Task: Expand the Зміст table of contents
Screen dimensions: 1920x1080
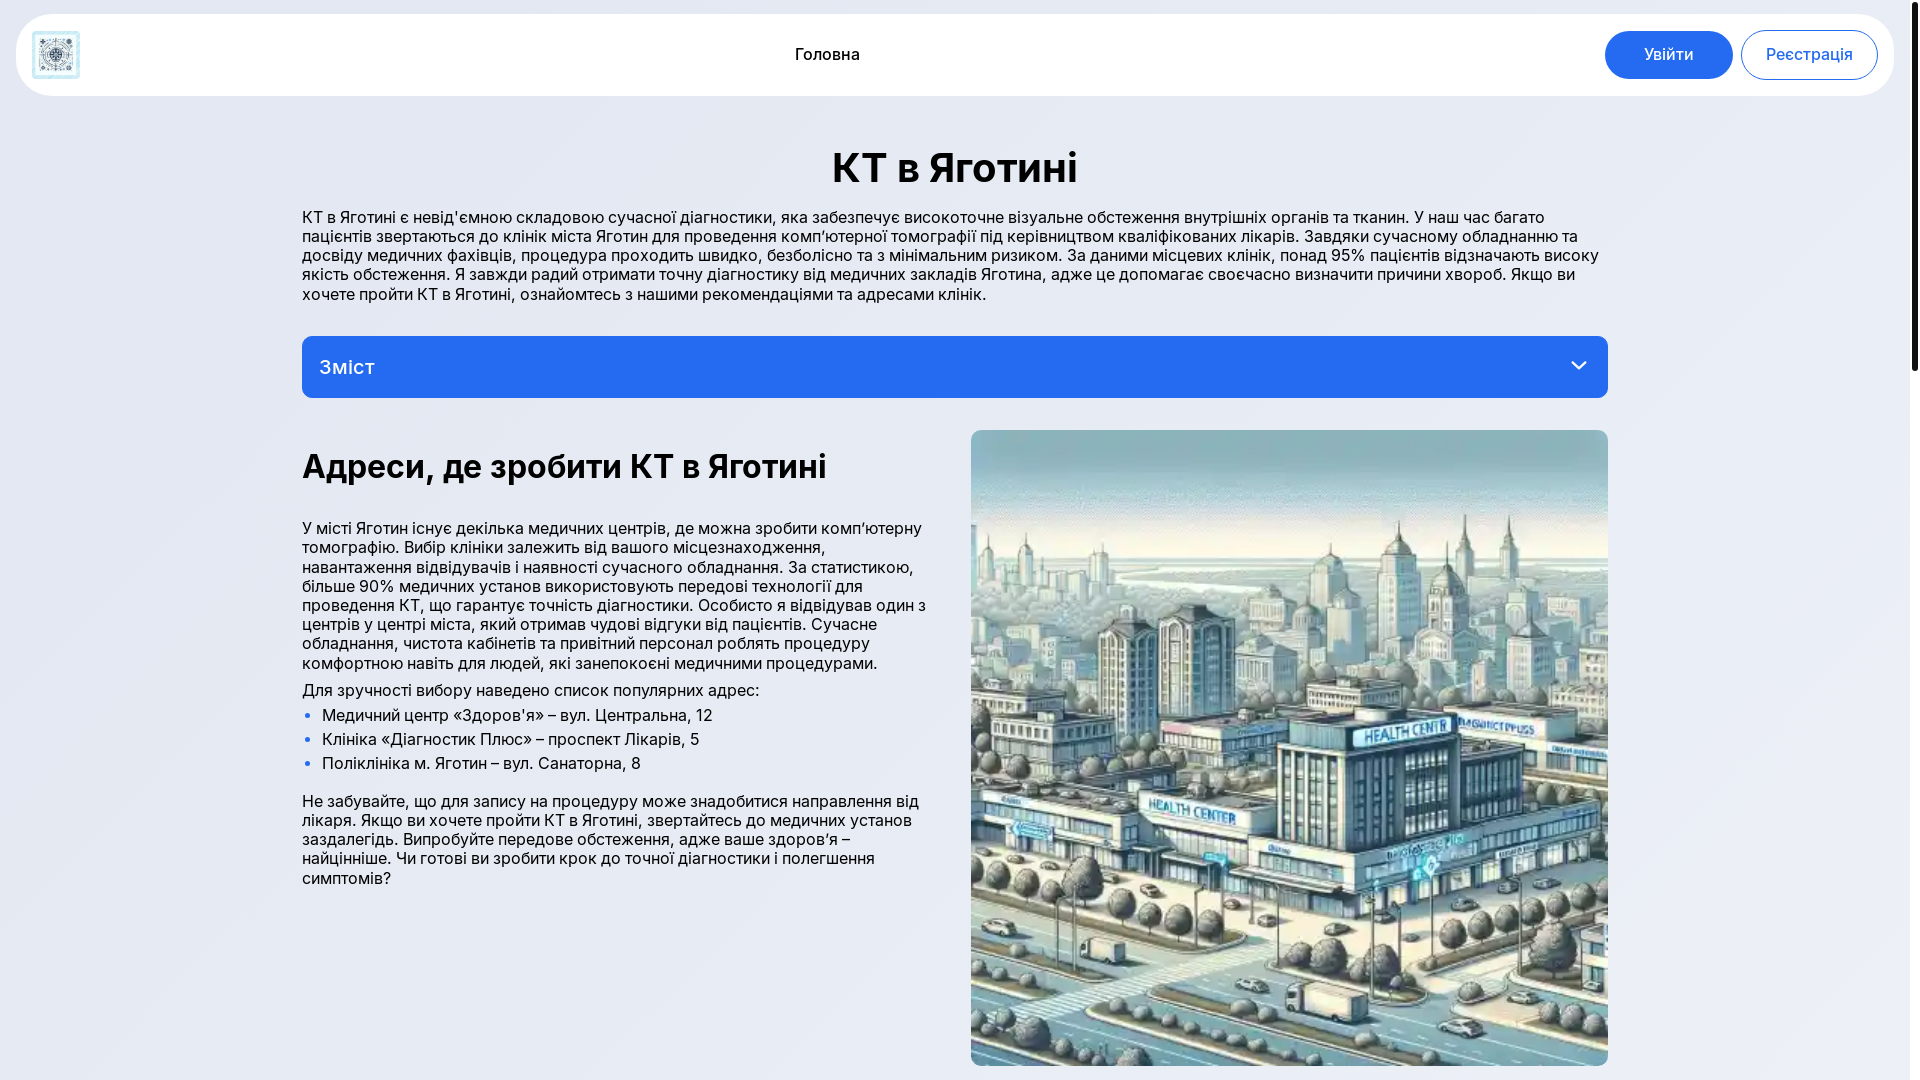Action: pyautogui.click(x=955, y=367)
